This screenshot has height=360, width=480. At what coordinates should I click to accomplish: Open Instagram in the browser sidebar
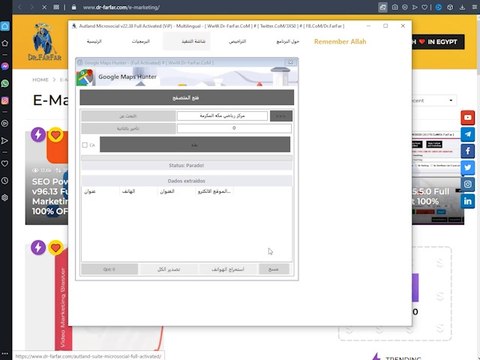(x=5, y=100)
